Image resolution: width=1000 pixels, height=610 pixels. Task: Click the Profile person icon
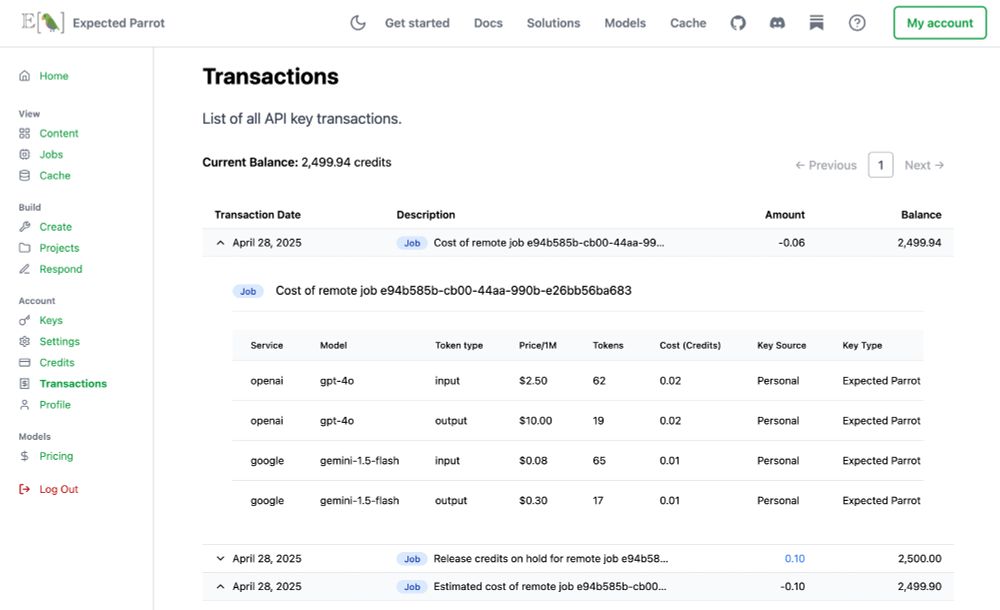click(x=24, y=405)
